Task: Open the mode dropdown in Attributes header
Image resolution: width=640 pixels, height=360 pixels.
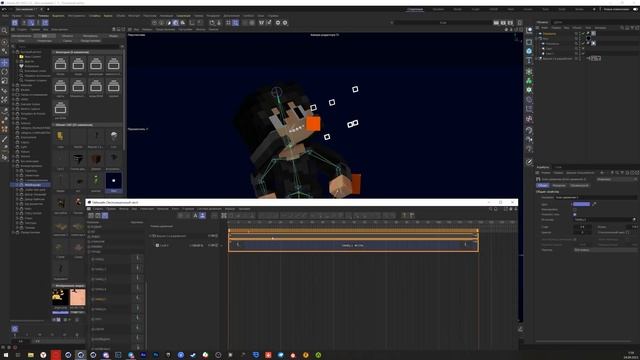Action: (x=616, y=179)
